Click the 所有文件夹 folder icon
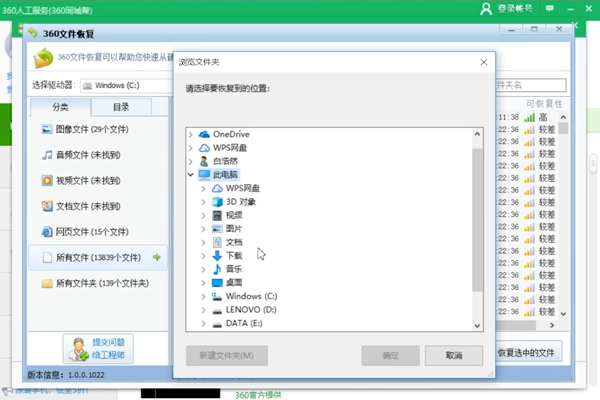The width and height of the screenshot is (600, 400). click(x=47, y=283)
